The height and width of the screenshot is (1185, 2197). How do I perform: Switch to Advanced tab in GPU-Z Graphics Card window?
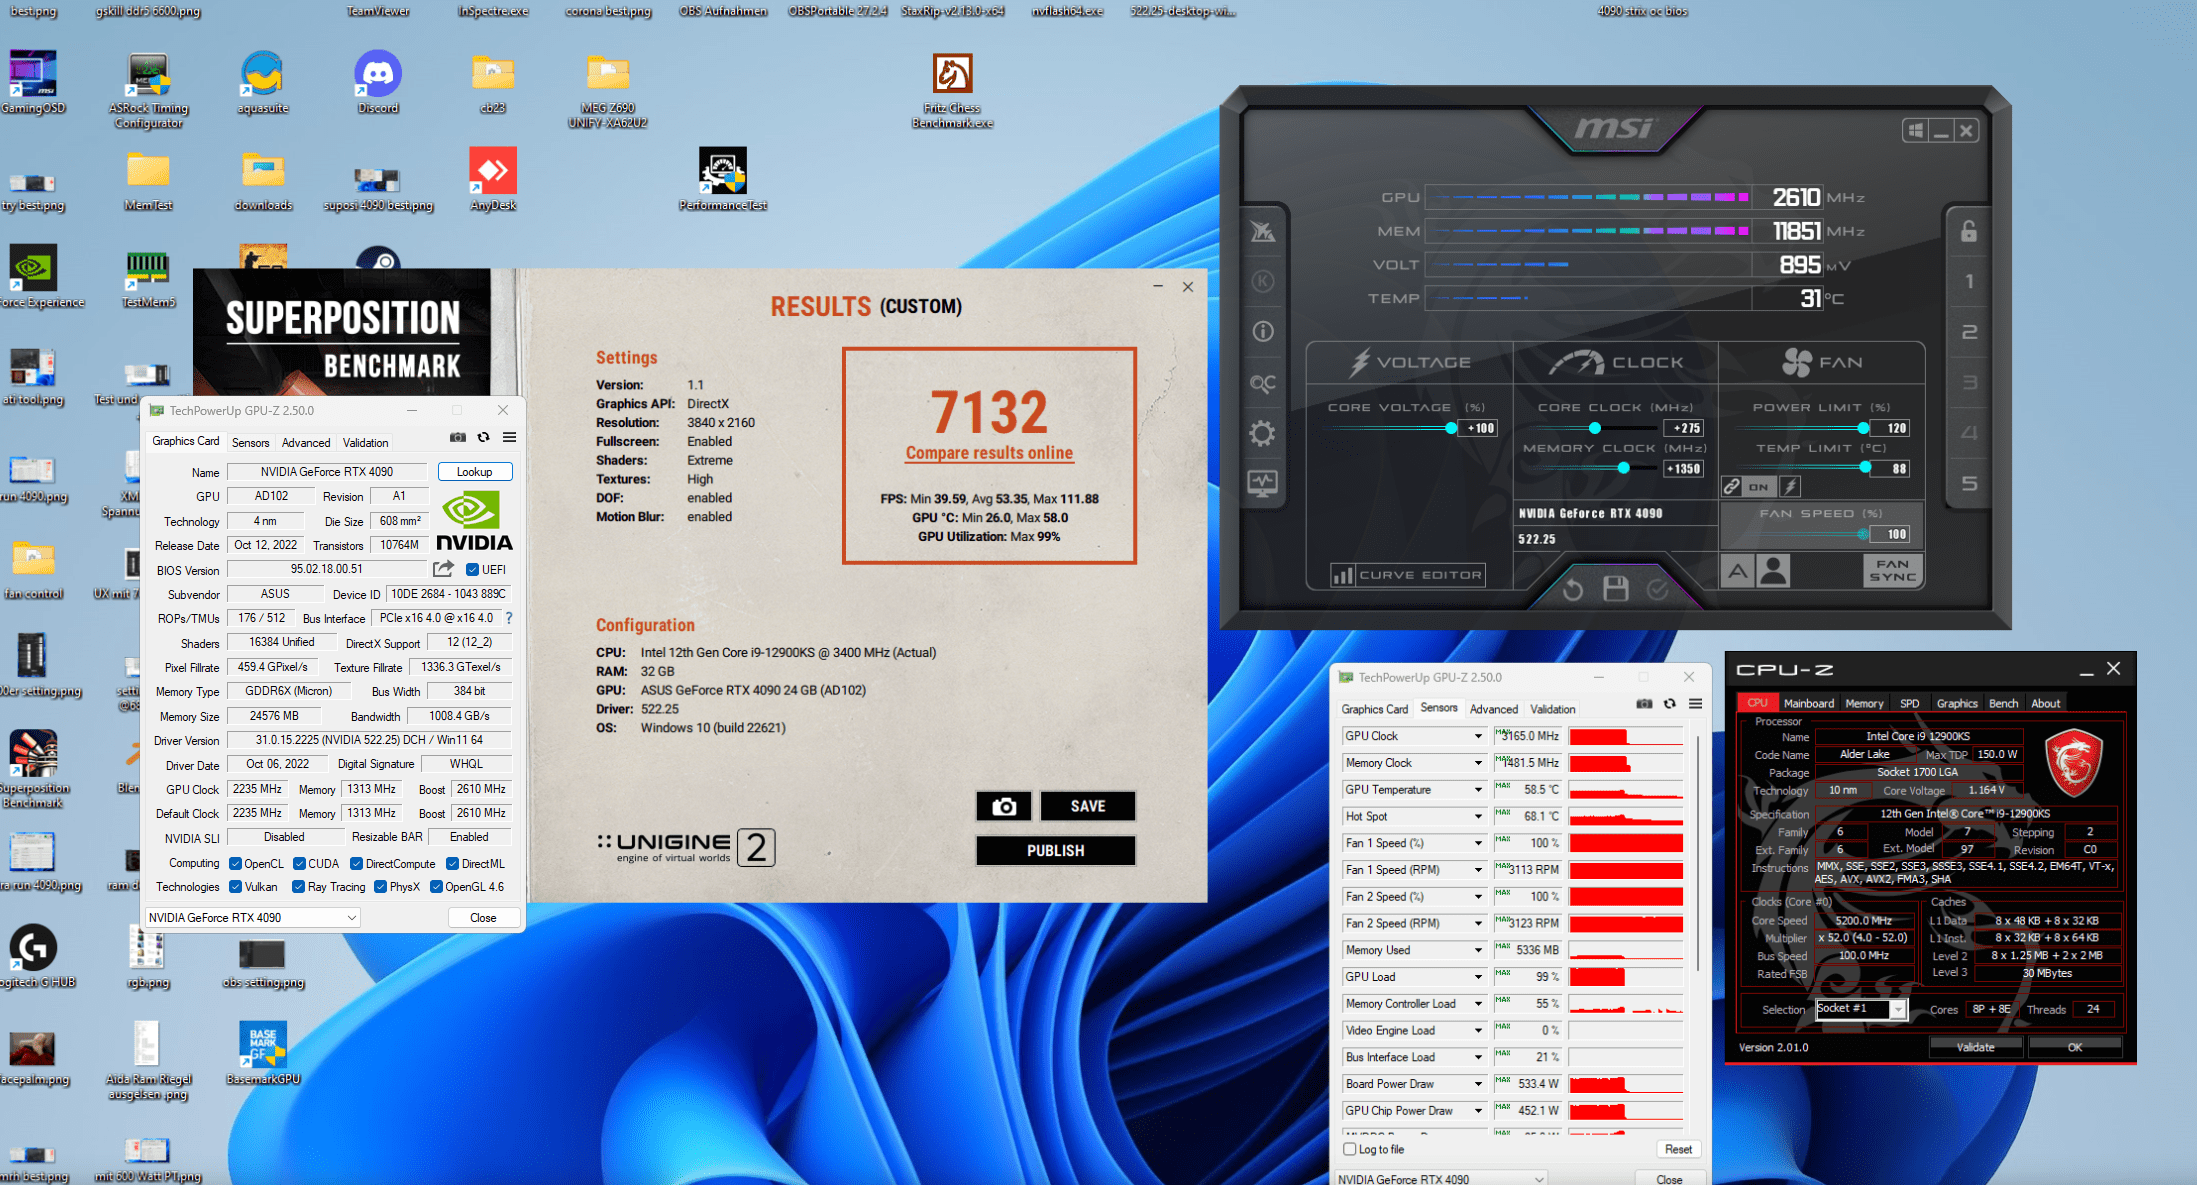pos(306,443)
